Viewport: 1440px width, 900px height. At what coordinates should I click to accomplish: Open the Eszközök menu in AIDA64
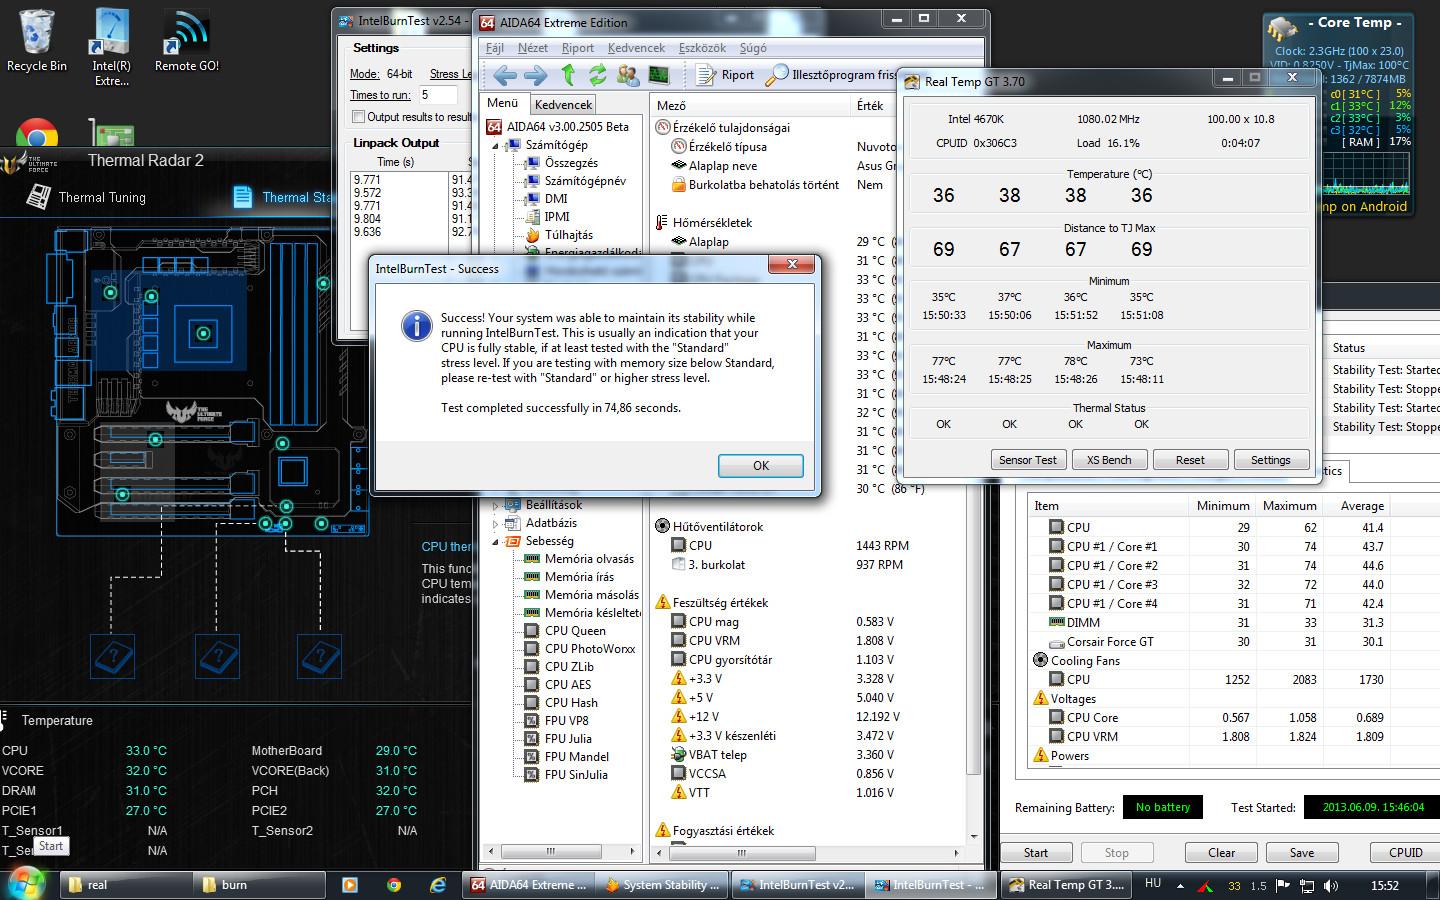pyautogui.click(x=703, y=48)
